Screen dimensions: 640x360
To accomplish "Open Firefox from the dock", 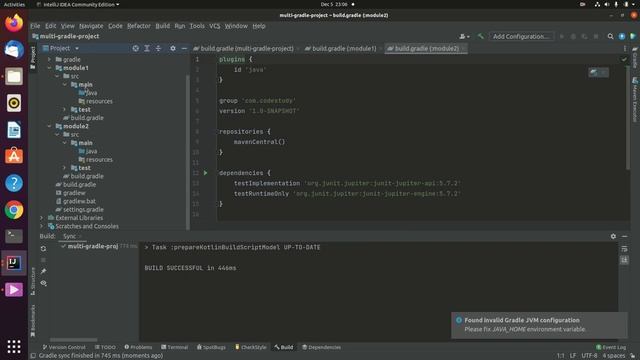I will 14,22.
